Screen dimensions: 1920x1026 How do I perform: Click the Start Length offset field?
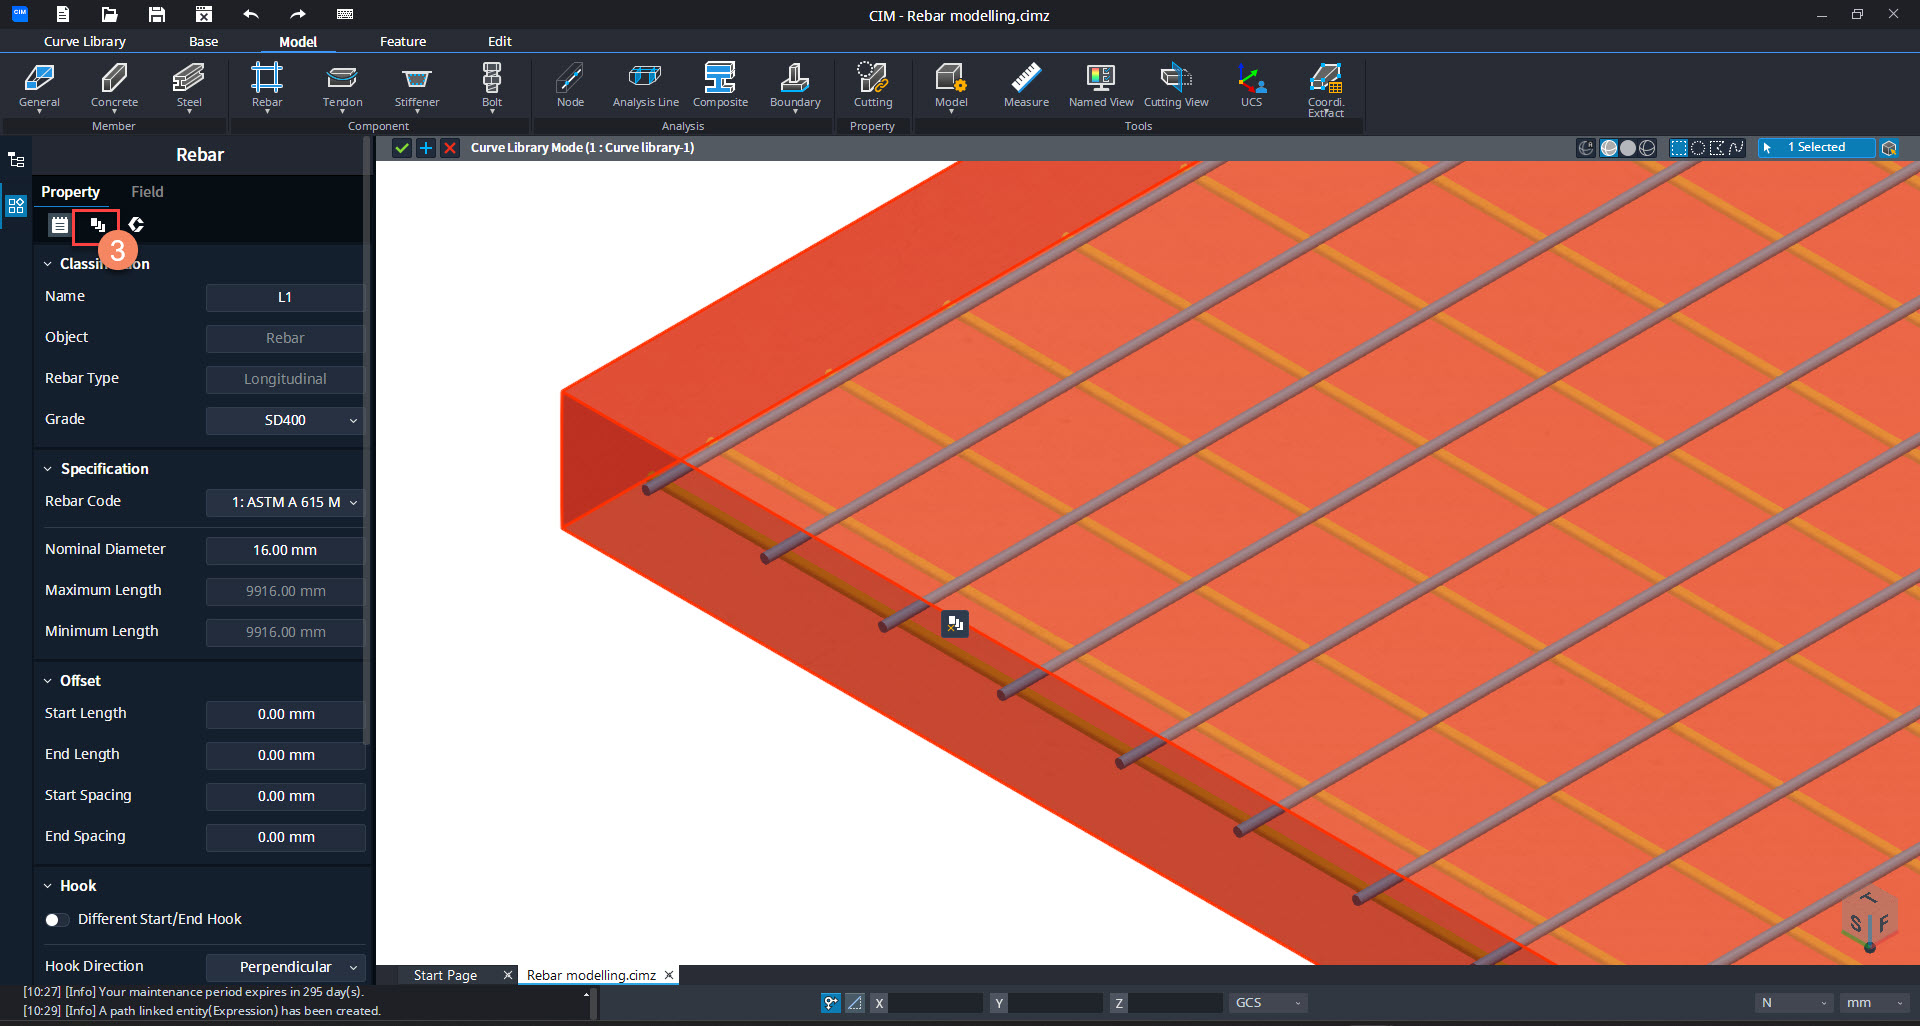[285, 714]
